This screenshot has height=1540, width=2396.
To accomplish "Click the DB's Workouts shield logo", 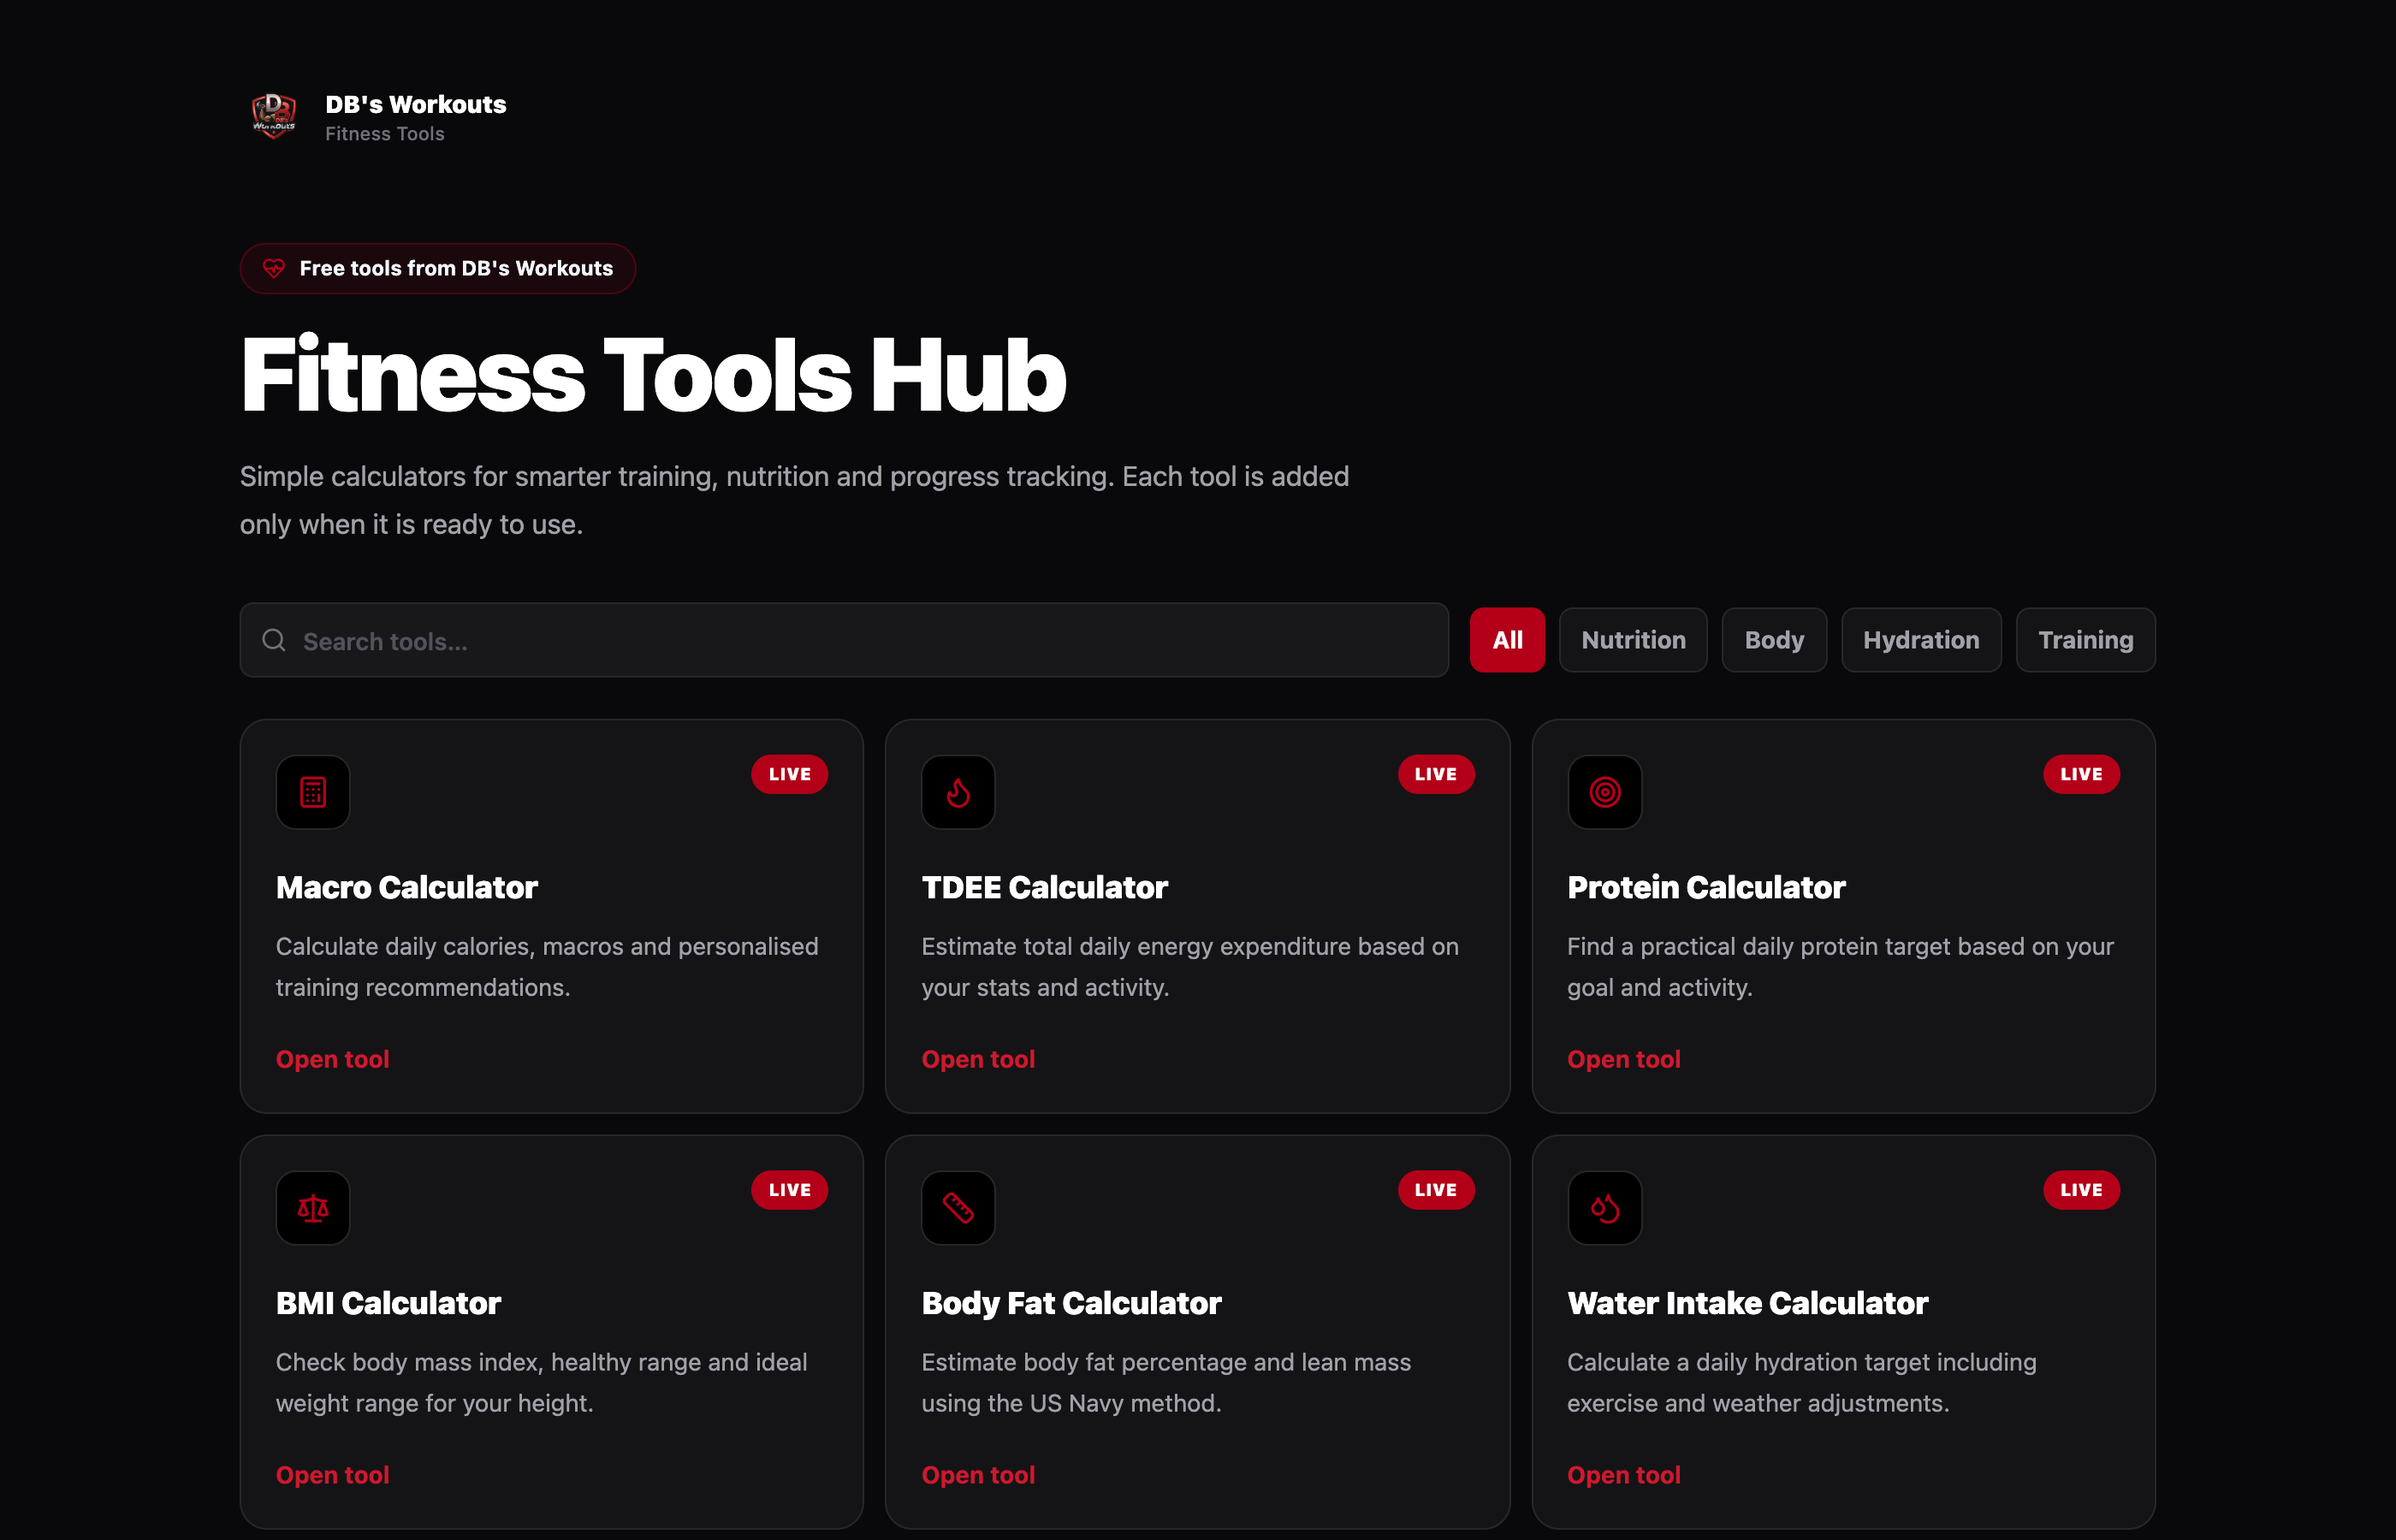I will [273, 117].
